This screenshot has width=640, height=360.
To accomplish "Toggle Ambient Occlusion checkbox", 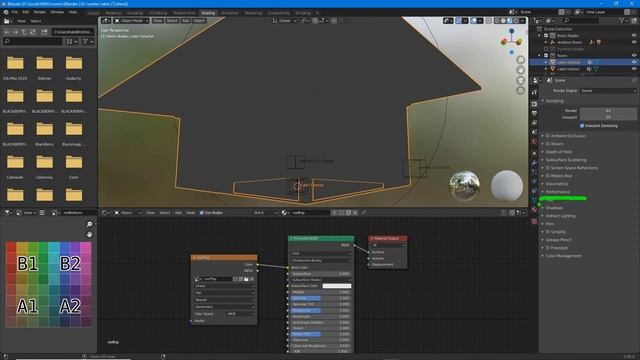I will click(x=548, y=136).
